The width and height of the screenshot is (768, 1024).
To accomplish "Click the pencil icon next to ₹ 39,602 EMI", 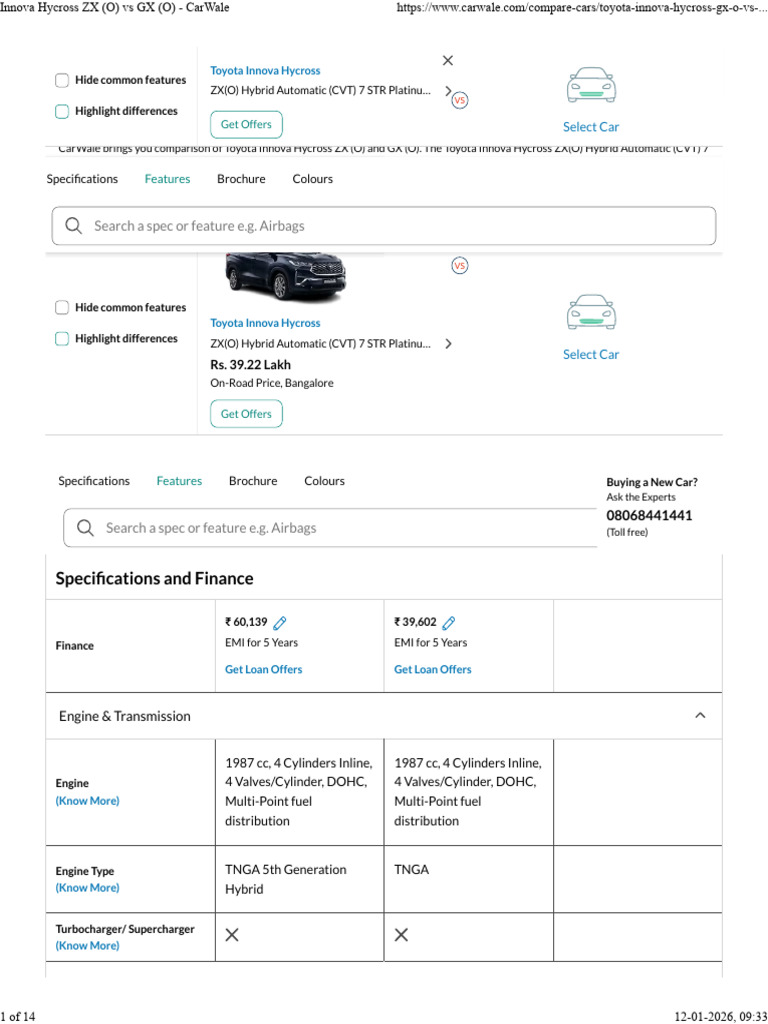I will click(x=449, y=622).
